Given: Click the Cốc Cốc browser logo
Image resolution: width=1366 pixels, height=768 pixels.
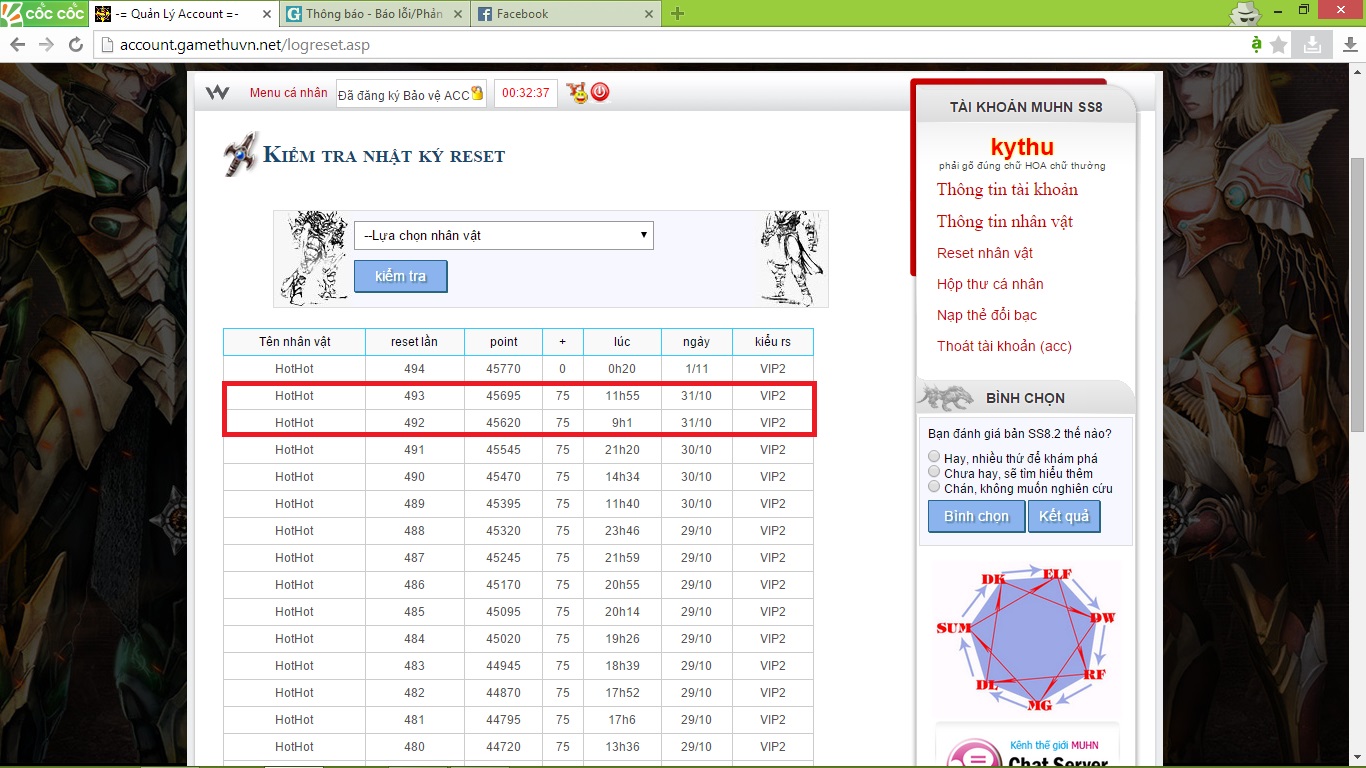Looking at the screenshot, I should tap(44, 14).
